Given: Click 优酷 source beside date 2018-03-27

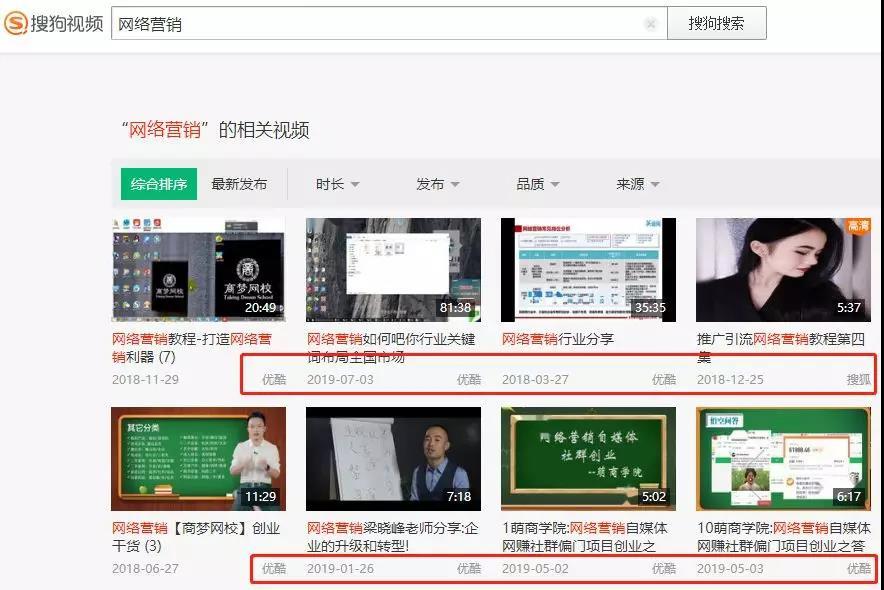Looking at the screenshot, I should (x=664, y=380).
